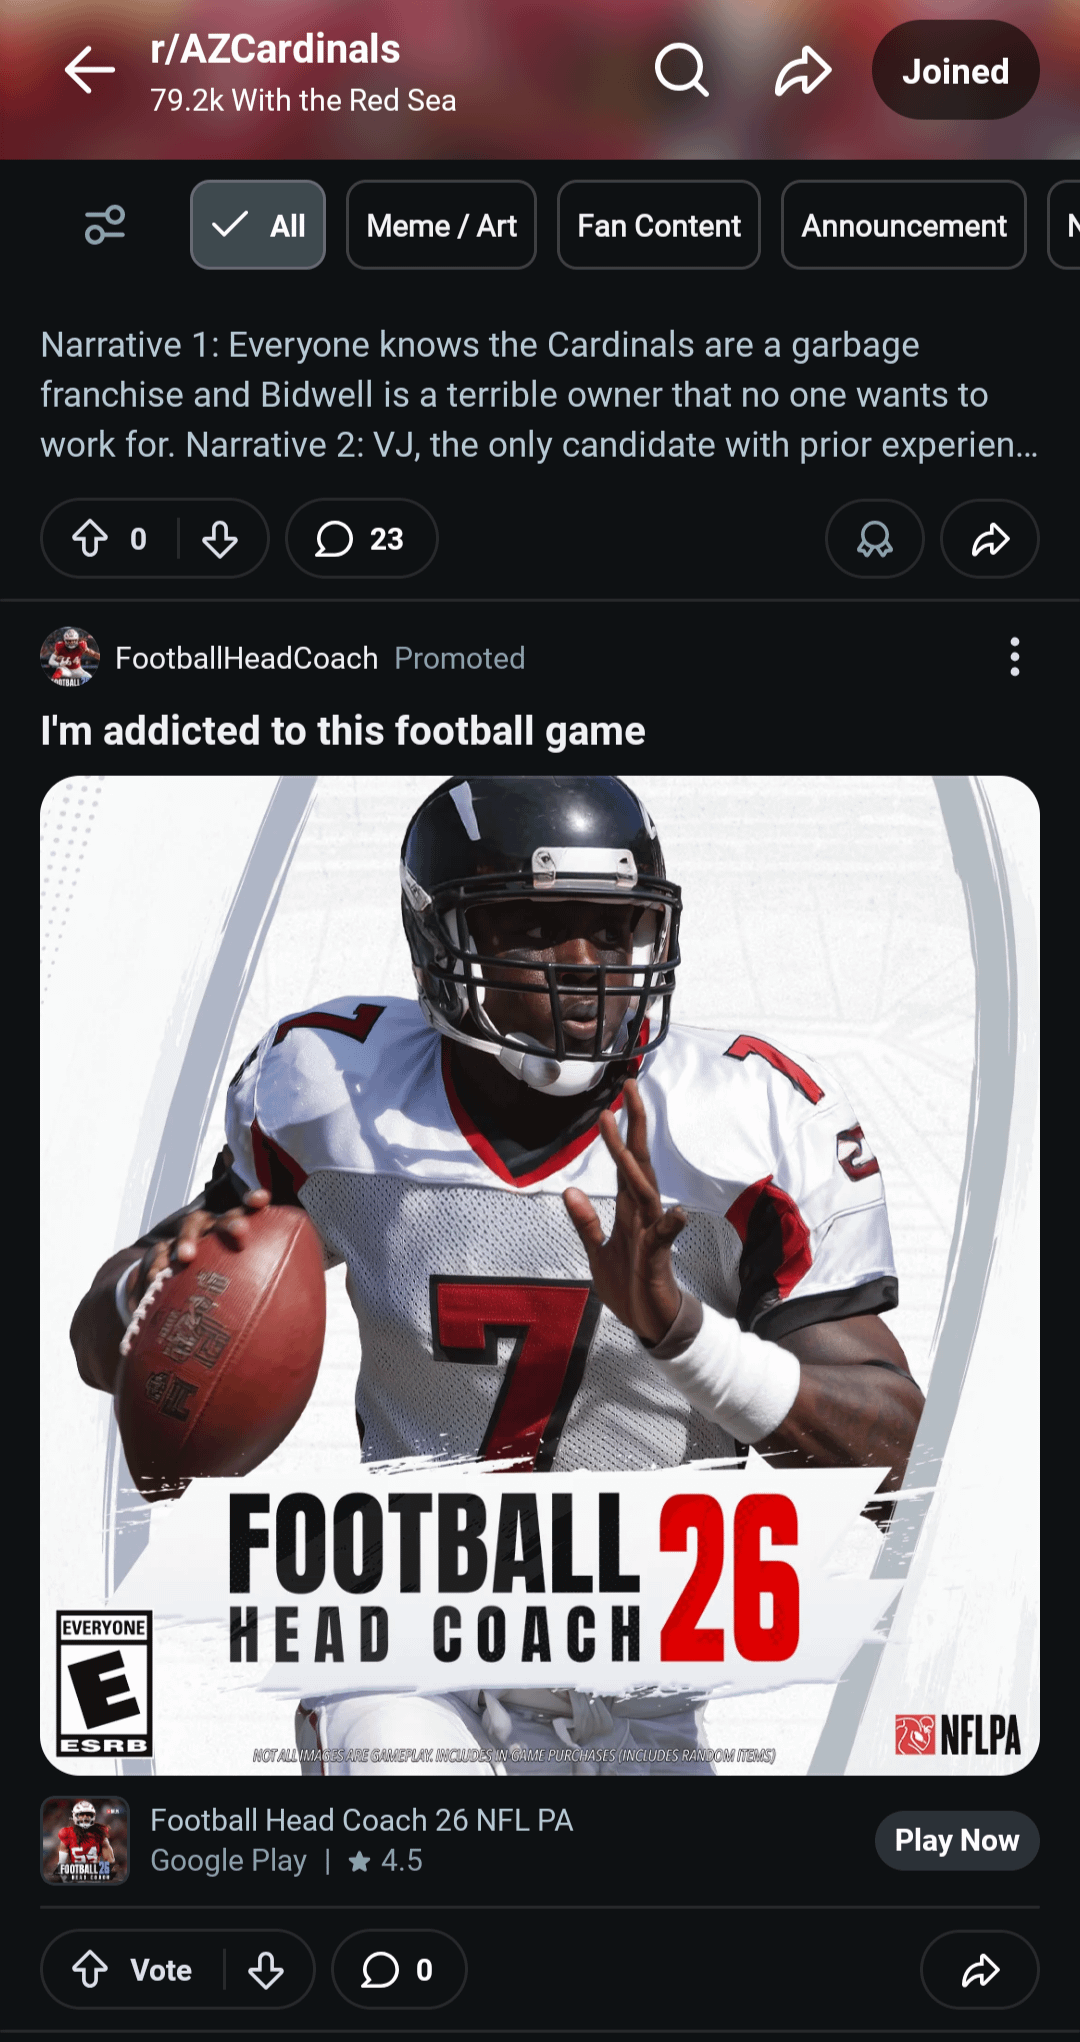The height and width of the screenshot is (2042, 1080).
Task: Upvote the promoted football game post
Action: [x=90, y=1970]
